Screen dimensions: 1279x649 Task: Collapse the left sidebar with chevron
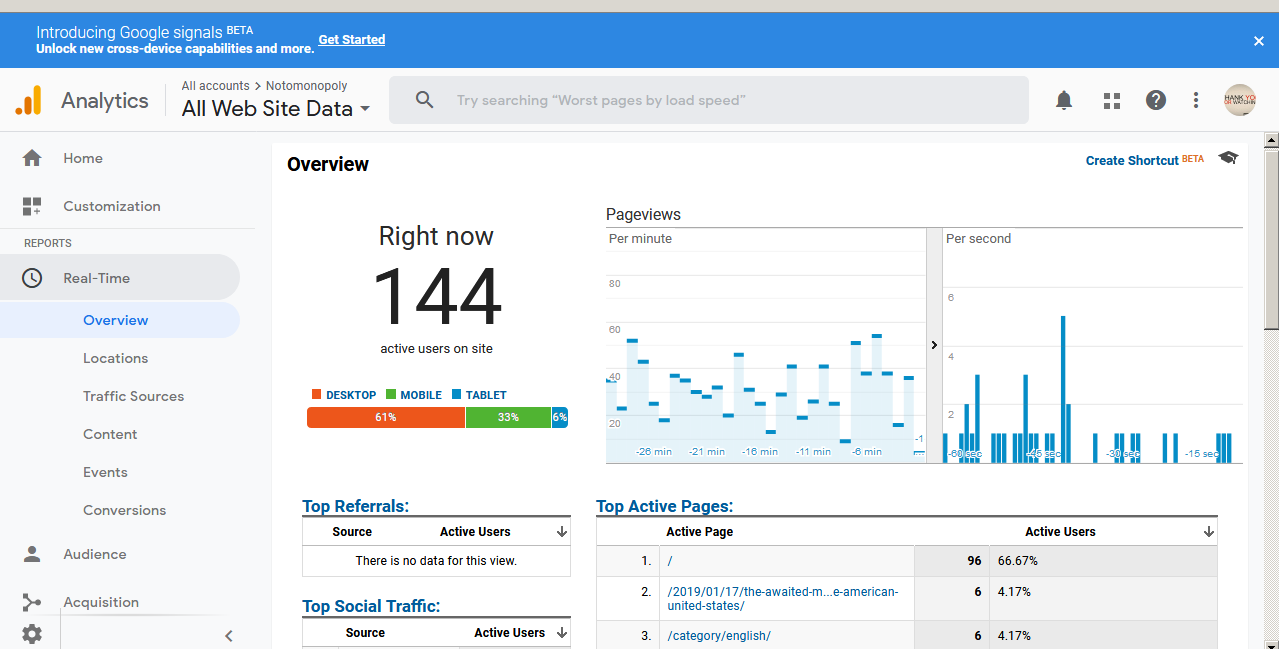[x=228, y=635]
